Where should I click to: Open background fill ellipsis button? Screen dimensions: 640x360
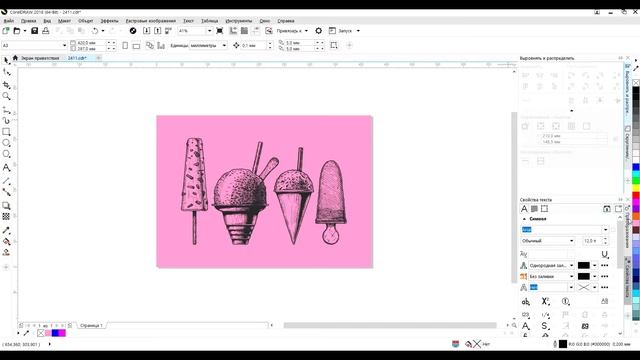[x=605, y=276]
